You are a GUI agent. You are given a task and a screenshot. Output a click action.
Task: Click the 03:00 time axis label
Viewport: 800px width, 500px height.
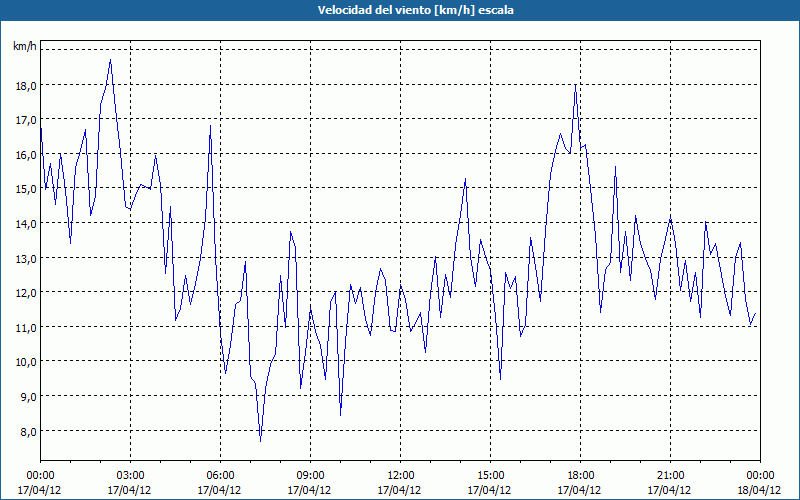coord(131,476)
